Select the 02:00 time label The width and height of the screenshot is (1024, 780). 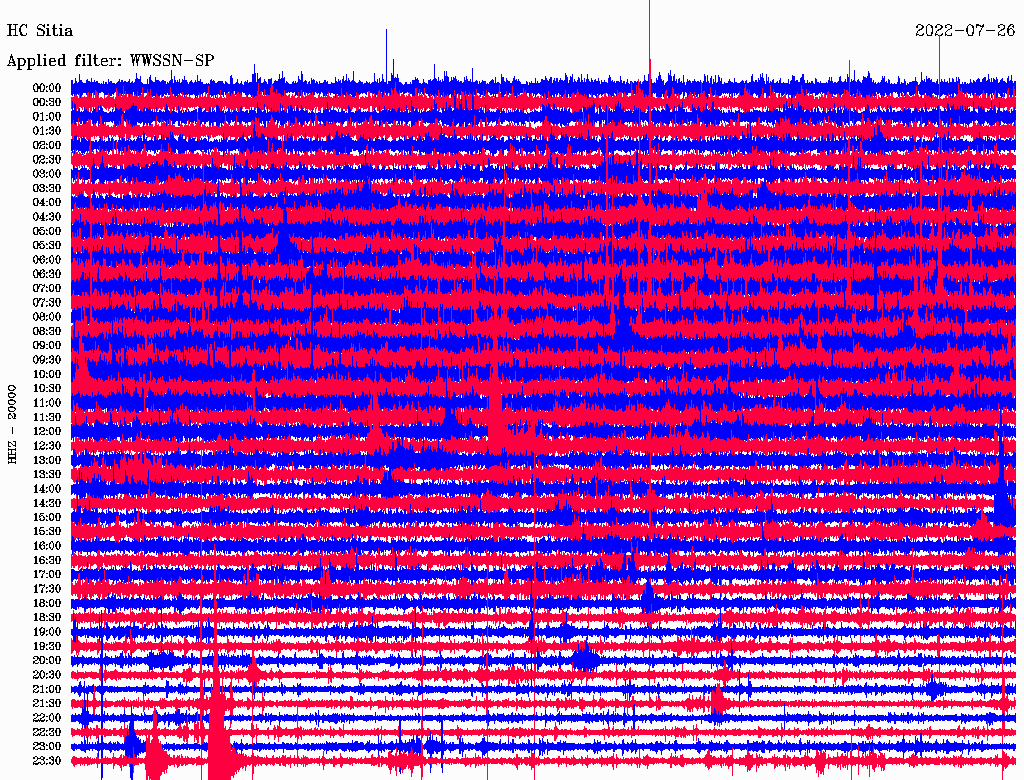[x=47, y=145]
